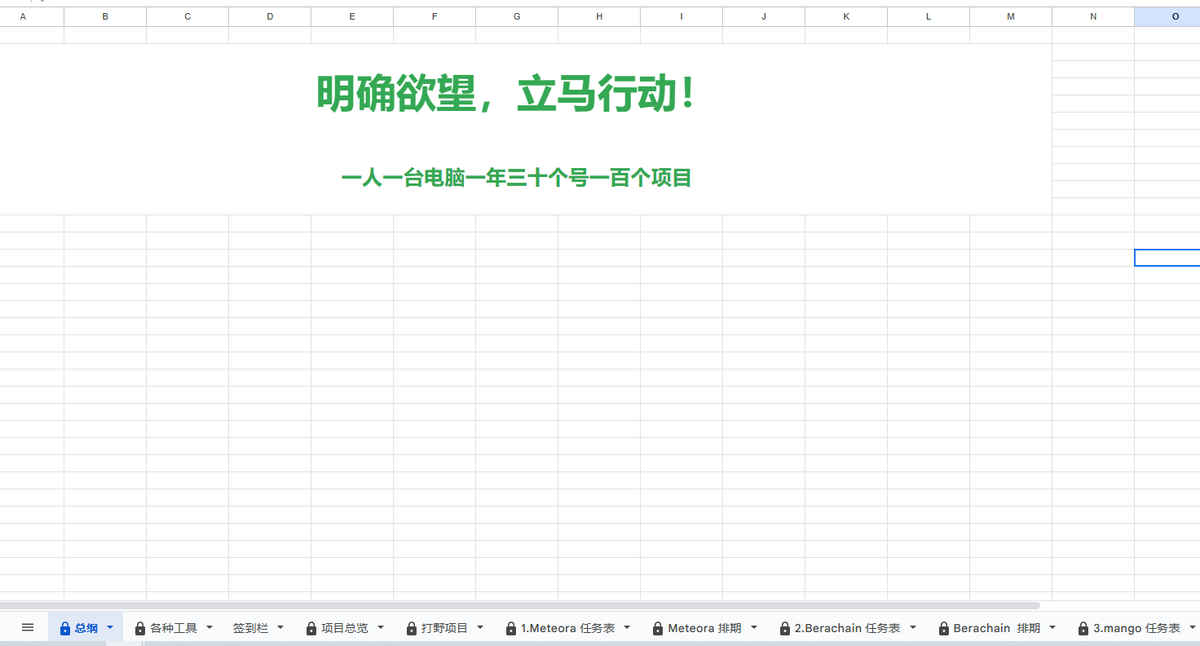Open the 项目总览 tab dropdown arrow
Image resolution: width=1200 pixels, height=646 pixels.
pos(380,628)
